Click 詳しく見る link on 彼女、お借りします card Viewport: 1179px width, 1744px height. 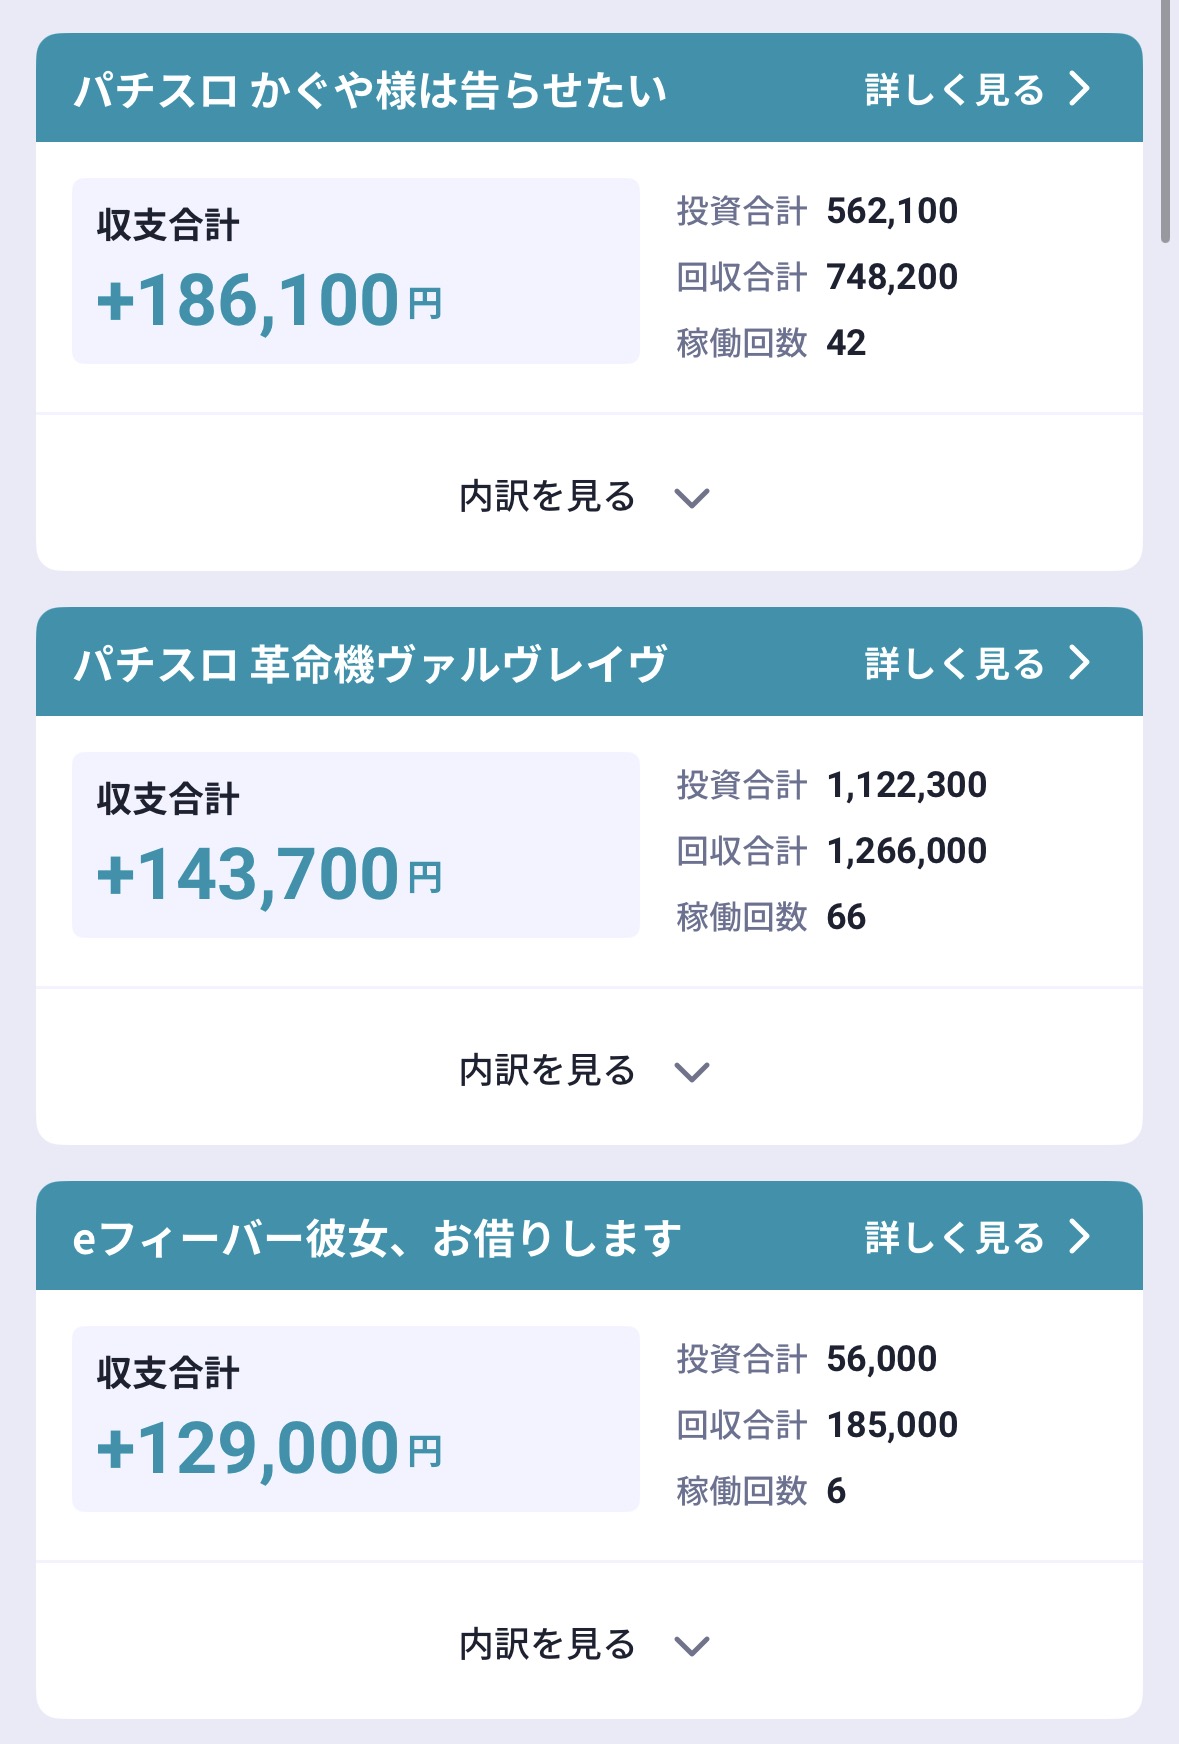click(x=954, y=1238)
